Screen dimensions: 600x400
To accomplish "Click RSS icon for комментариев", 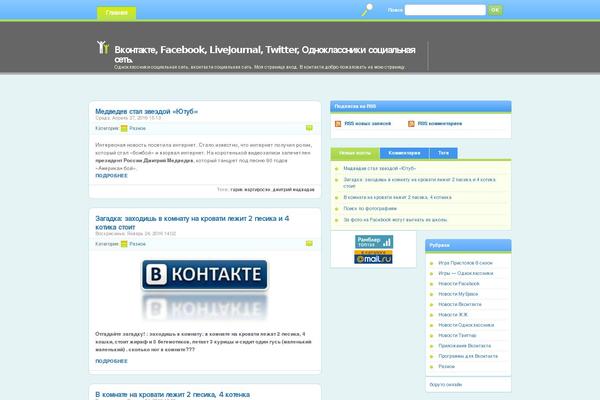I will [411, 124].
